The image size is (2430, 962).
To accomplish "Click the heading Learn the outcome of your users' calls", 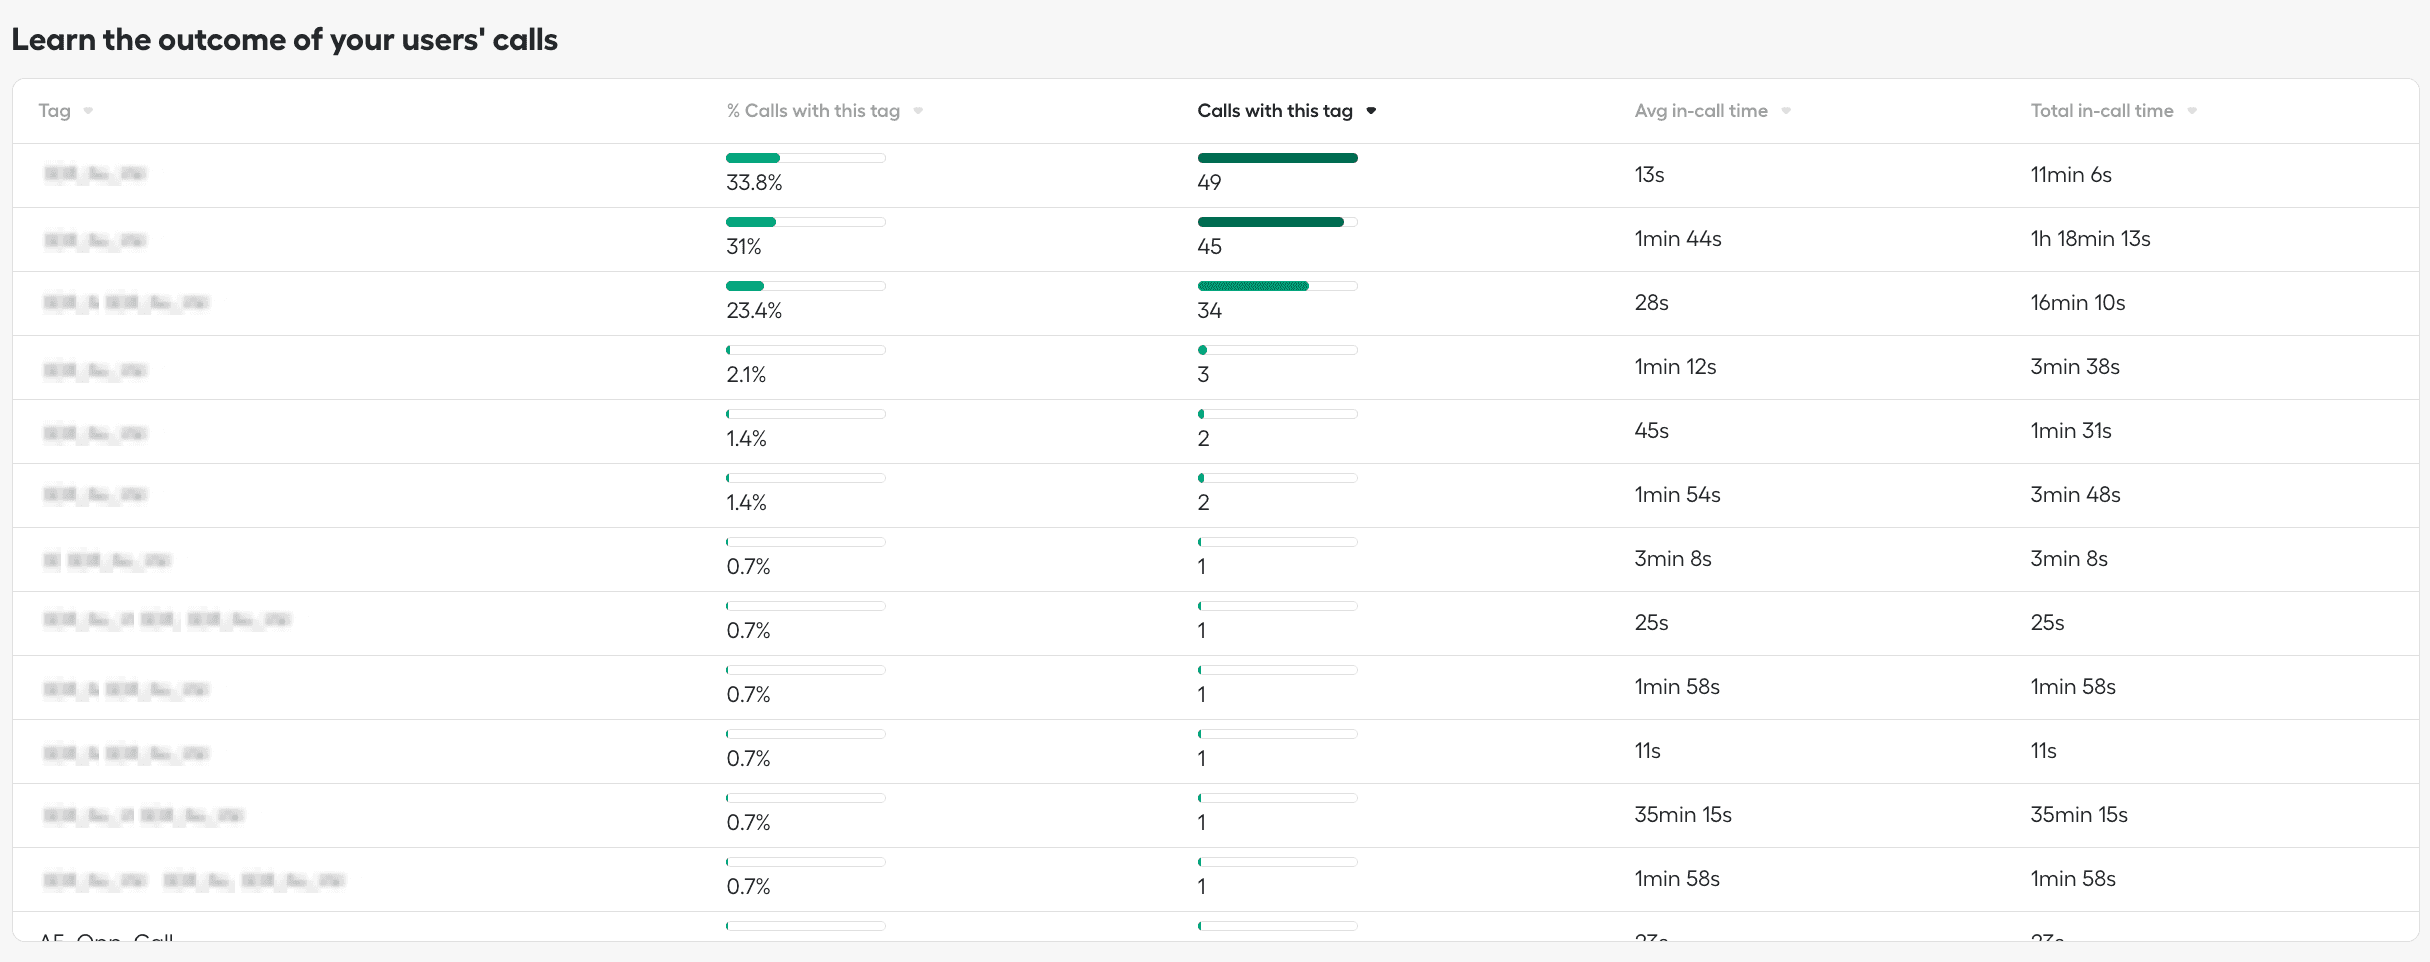I will click(x=285, y=40).
